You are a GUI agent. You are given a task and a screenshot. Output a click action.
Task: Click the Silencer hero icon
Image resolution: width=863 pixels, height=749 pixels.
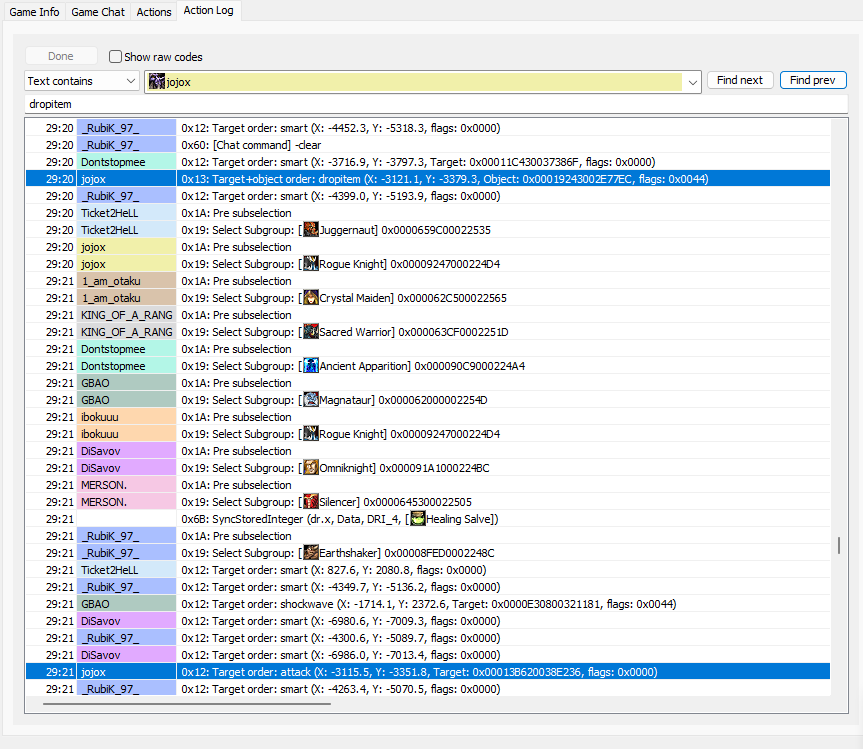click(x=311, y=501)
